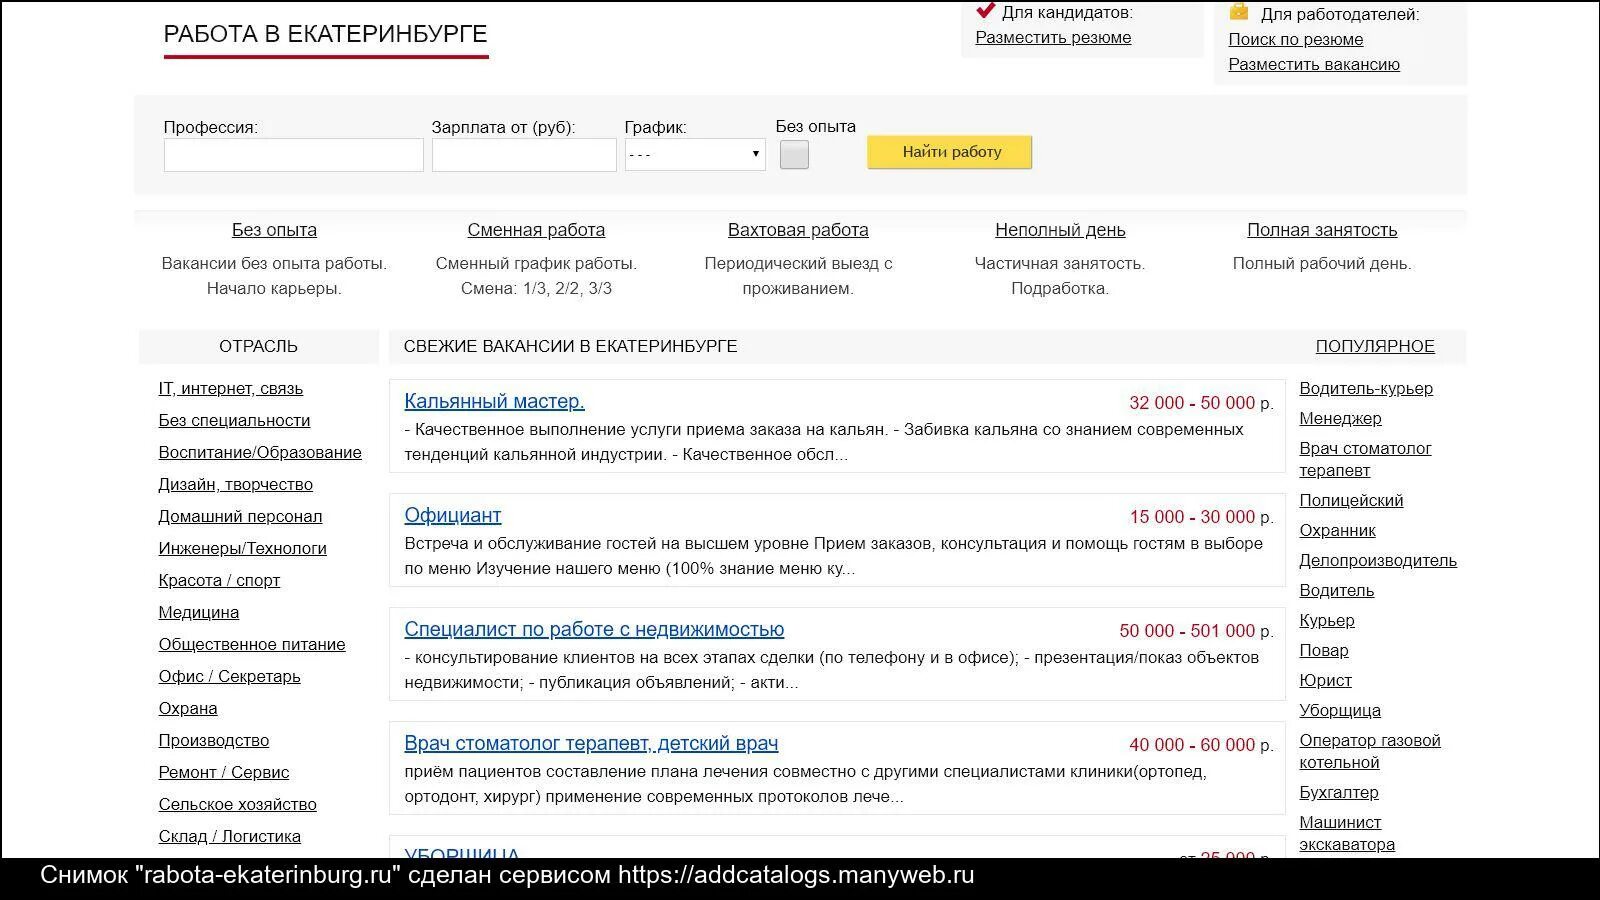Open the 'График' dropdown
This screenshot has width=1600, height=900.
click(x=695, y=154)
